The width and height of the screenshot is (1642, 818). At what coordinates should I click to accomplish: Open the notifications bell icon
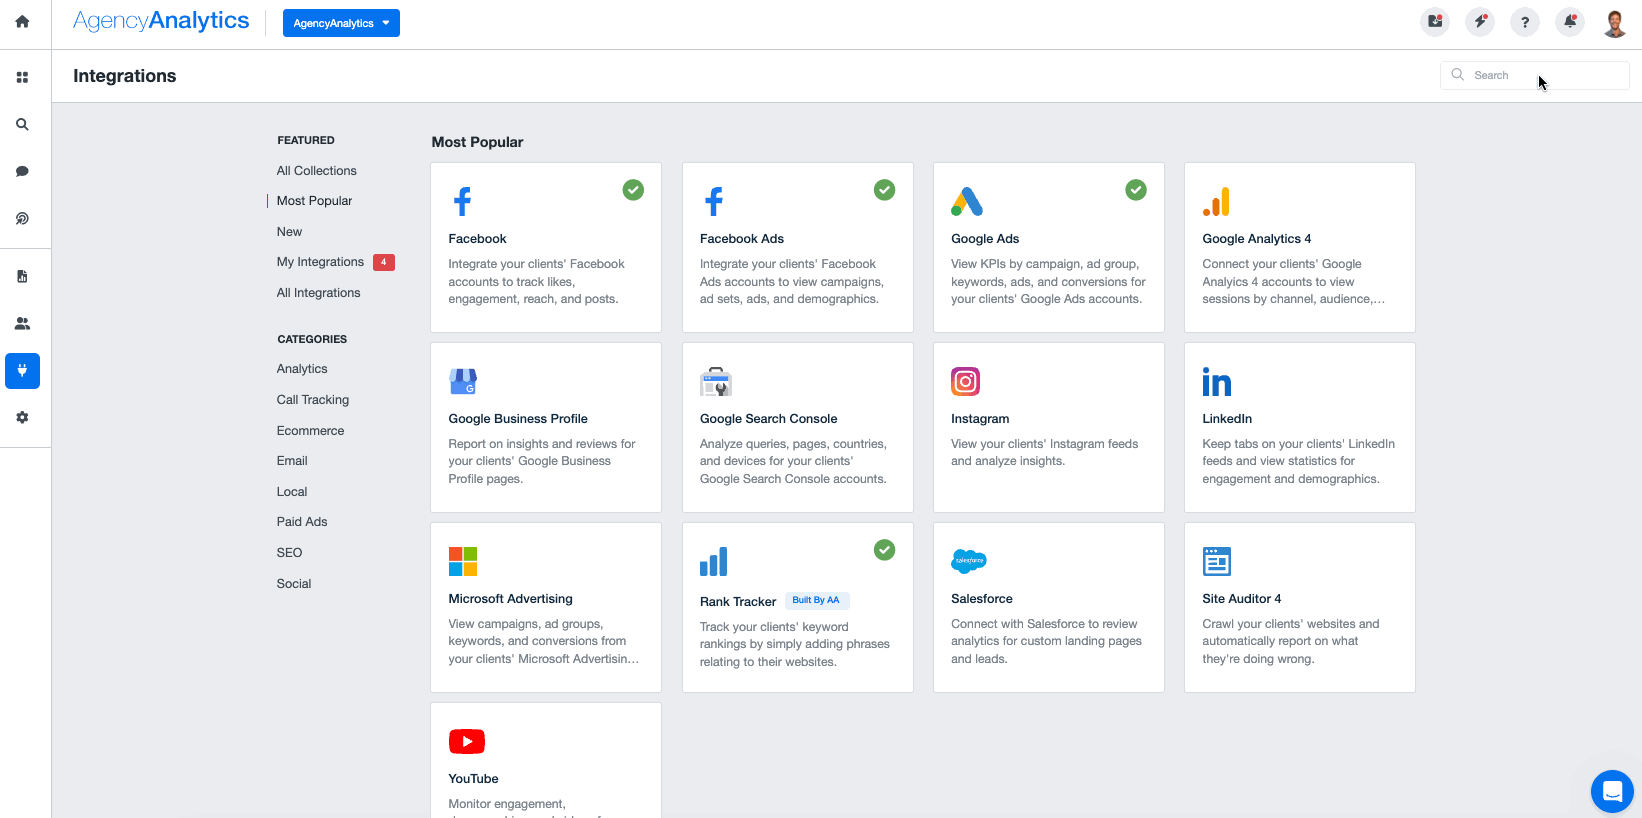tap(1570, 22)
